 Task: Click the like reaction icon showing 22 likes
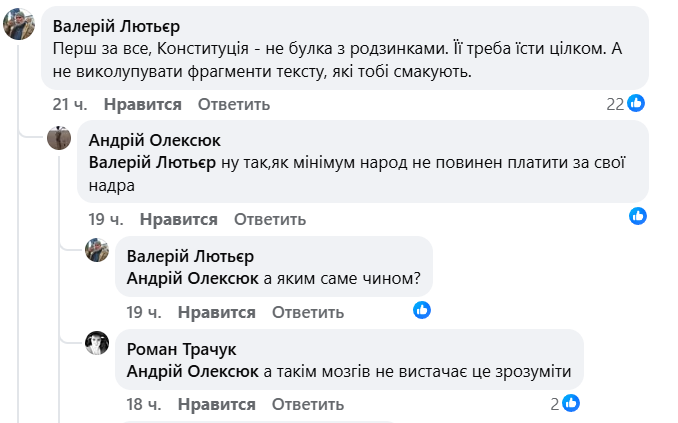635,104
